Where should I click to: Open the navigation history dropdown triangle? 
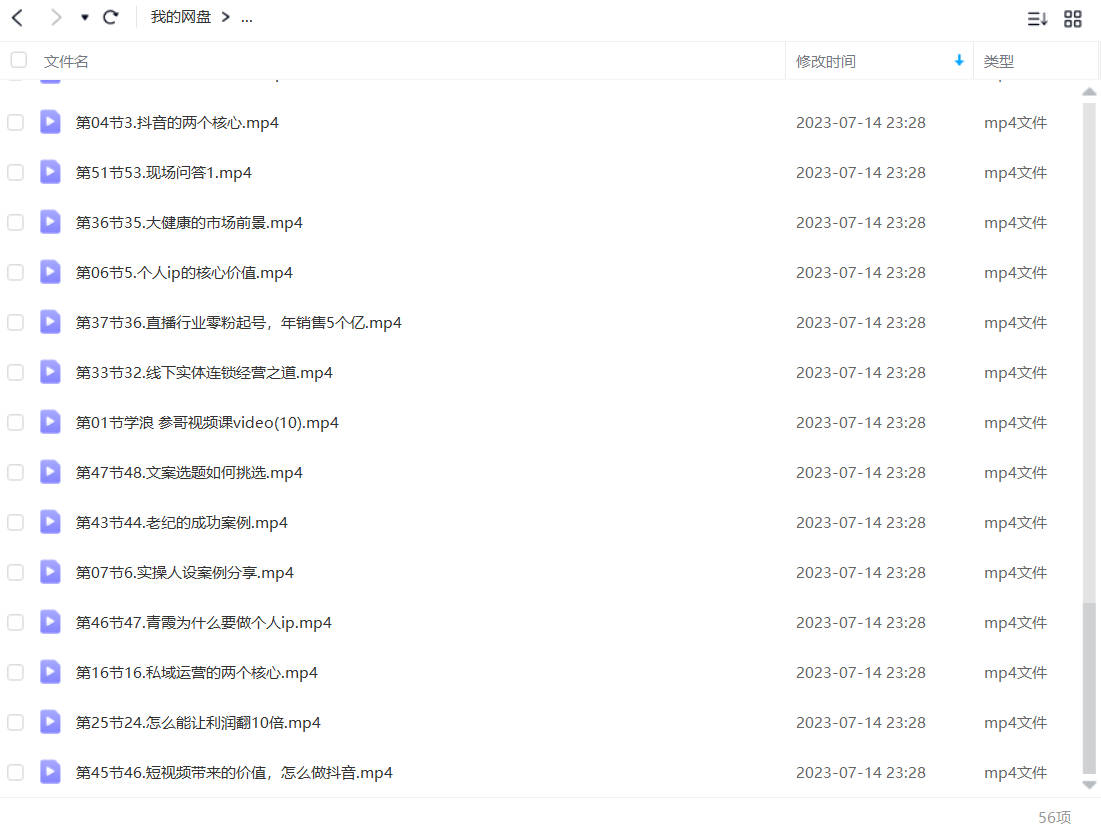click(84, 18)
